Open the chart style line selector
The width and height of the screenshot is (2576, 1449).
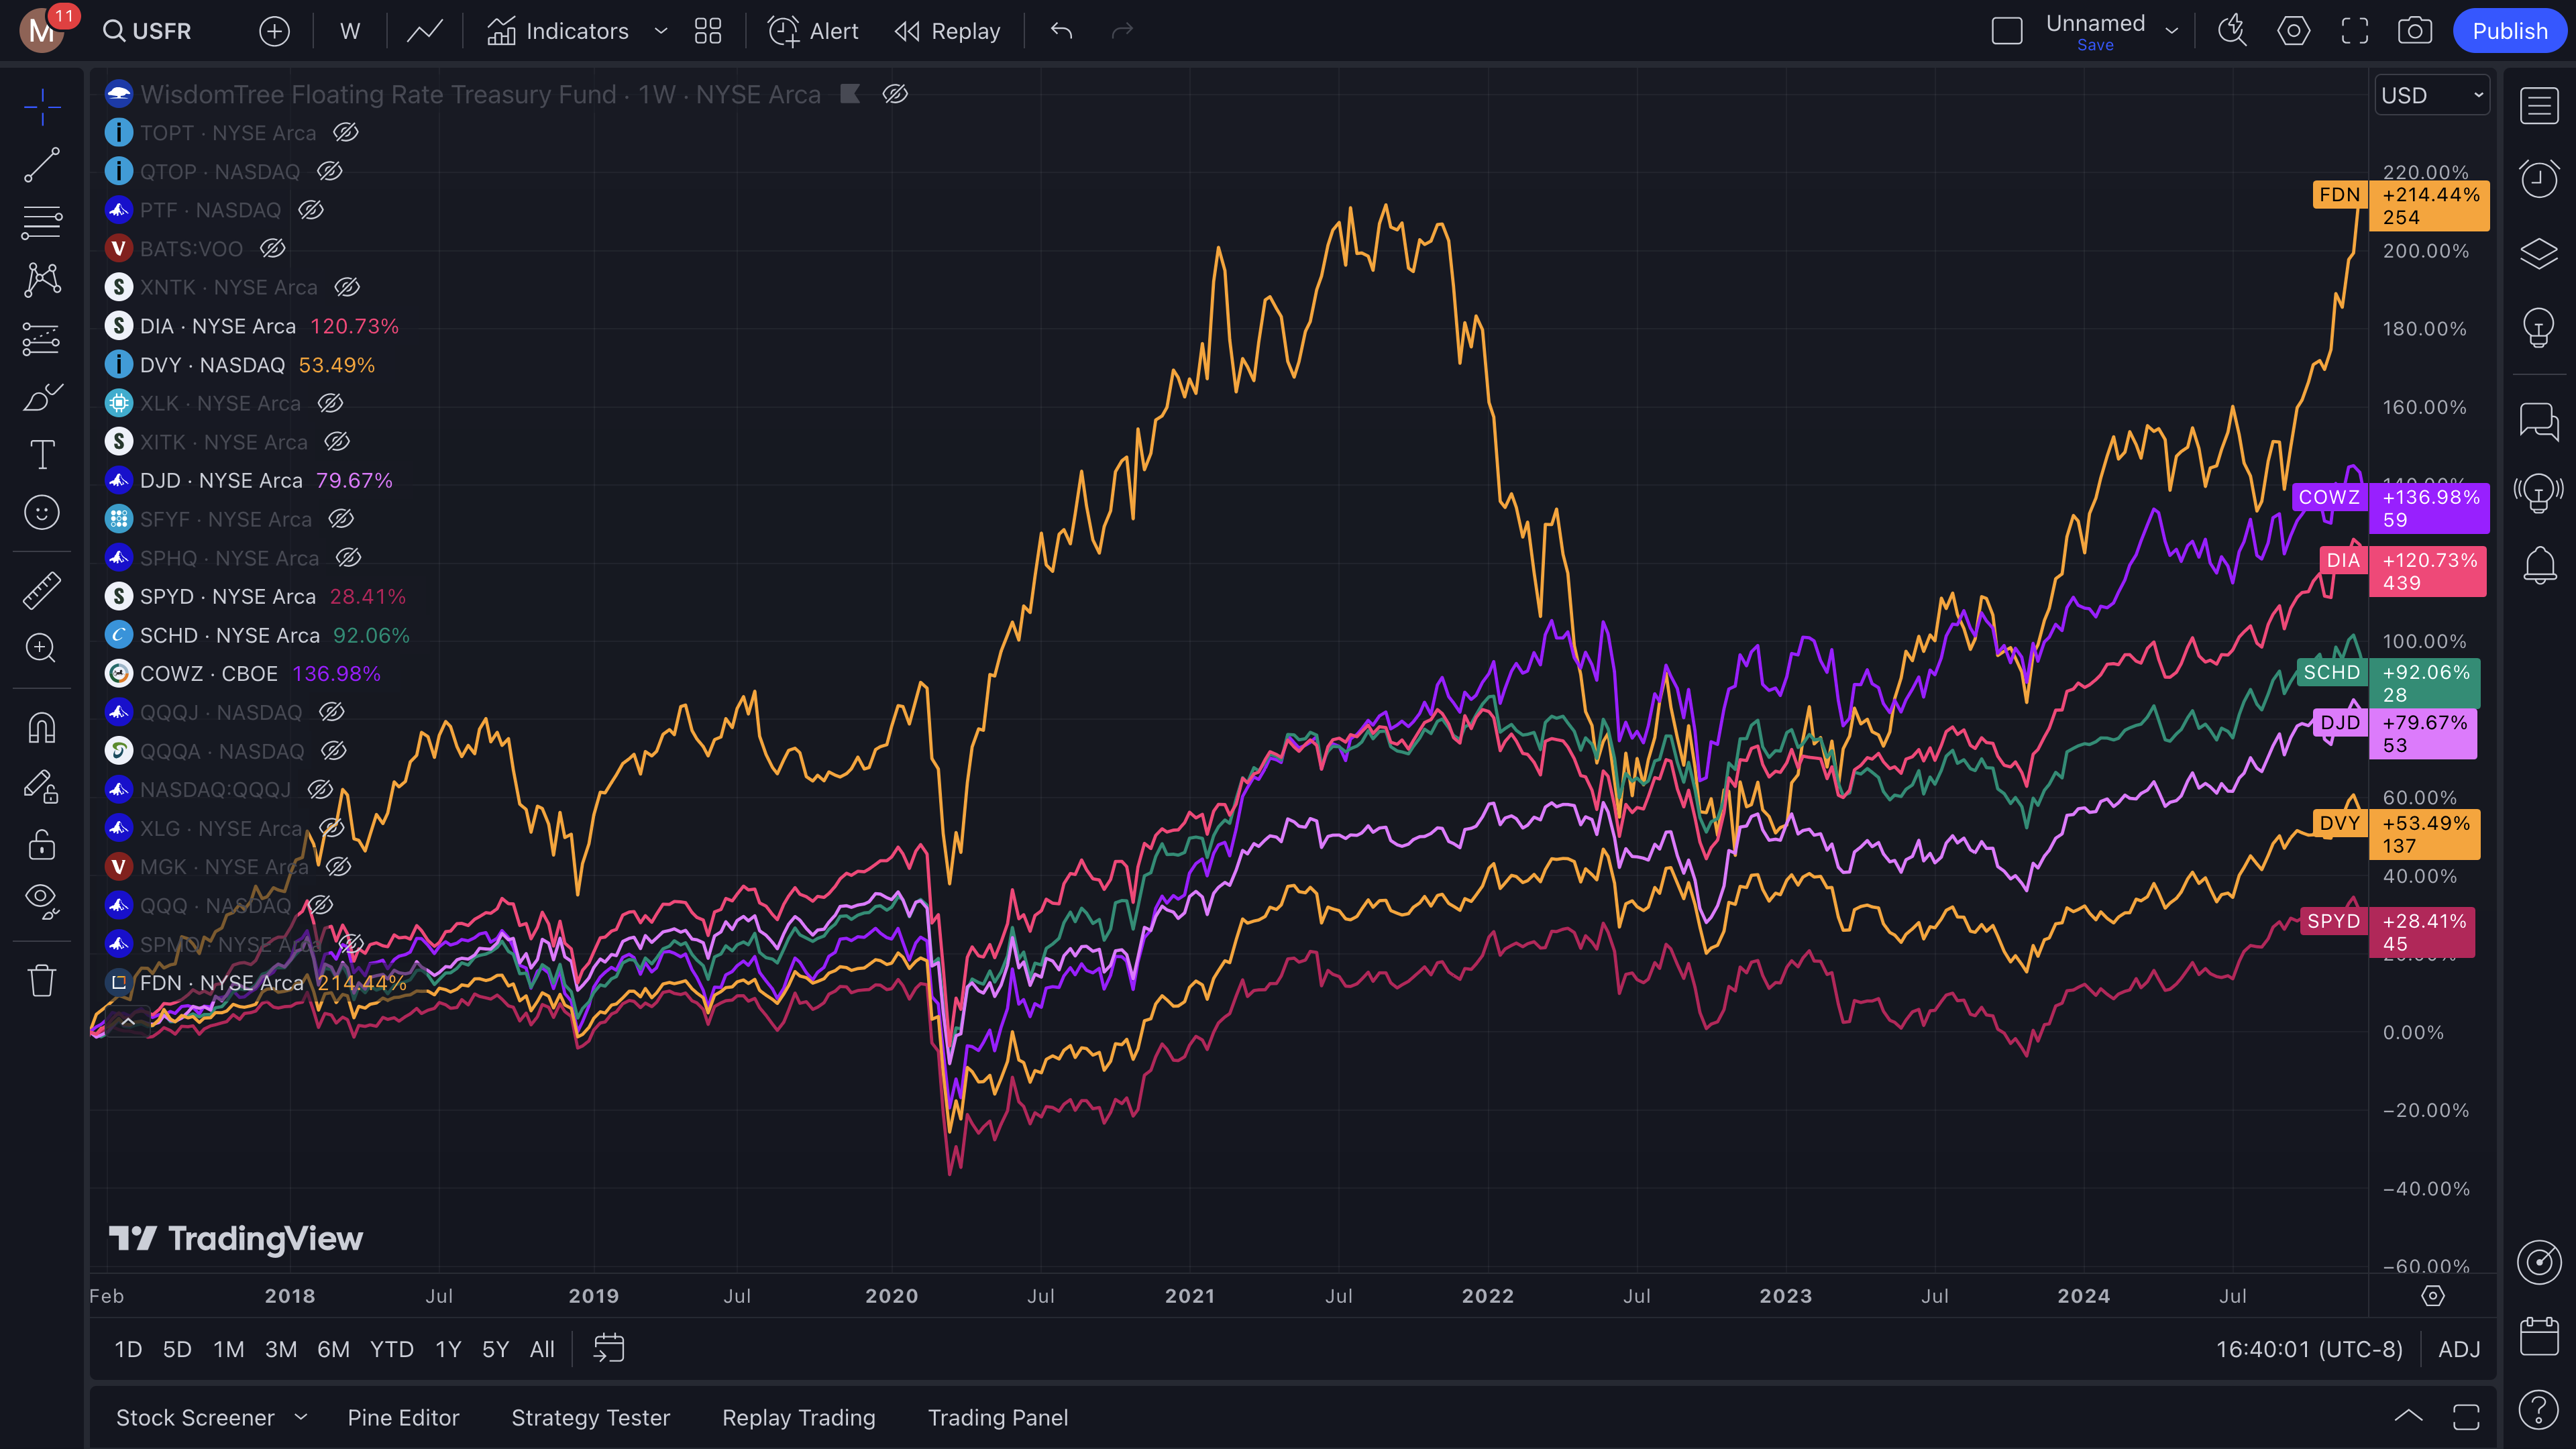tap(425, 31)
